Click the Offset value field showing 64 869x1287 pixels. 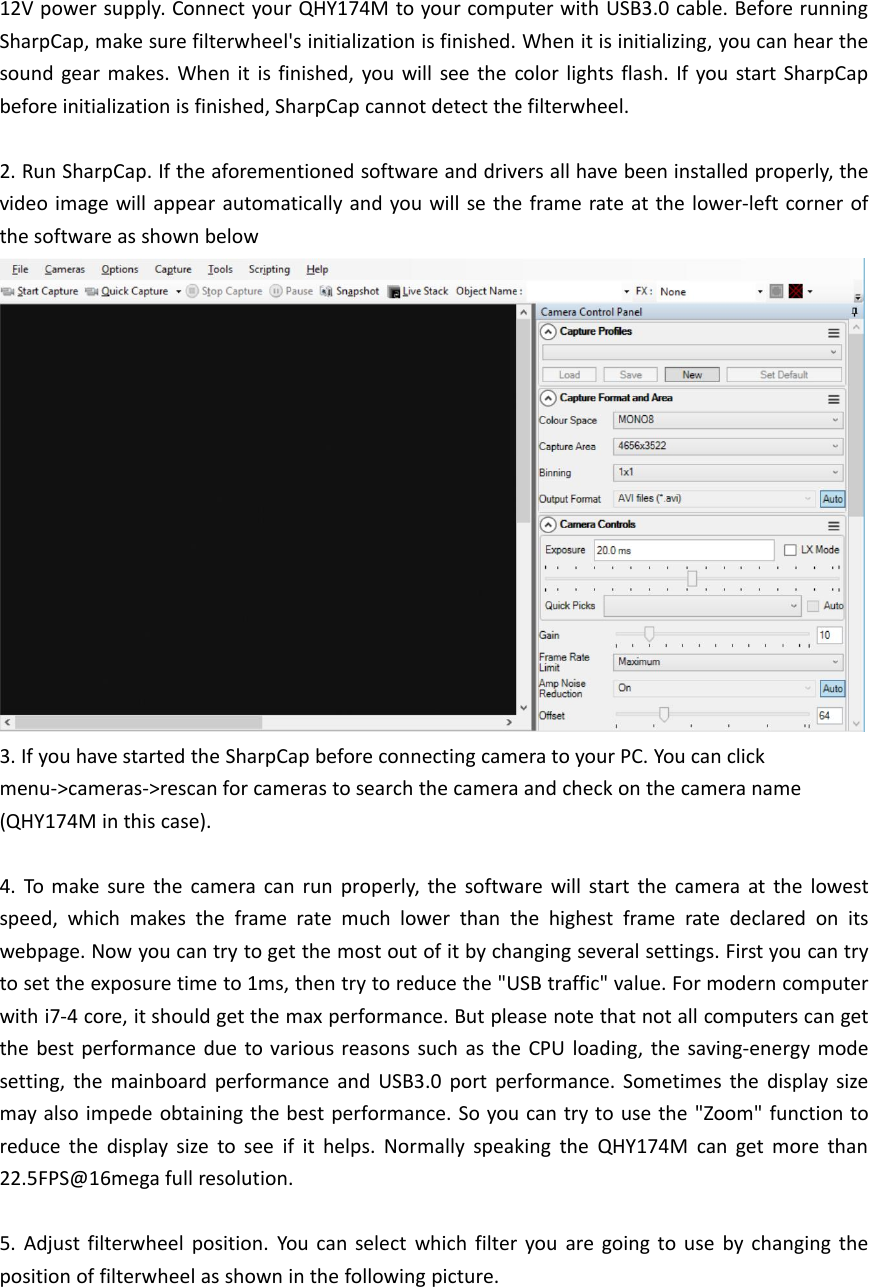tap(830, 716)
